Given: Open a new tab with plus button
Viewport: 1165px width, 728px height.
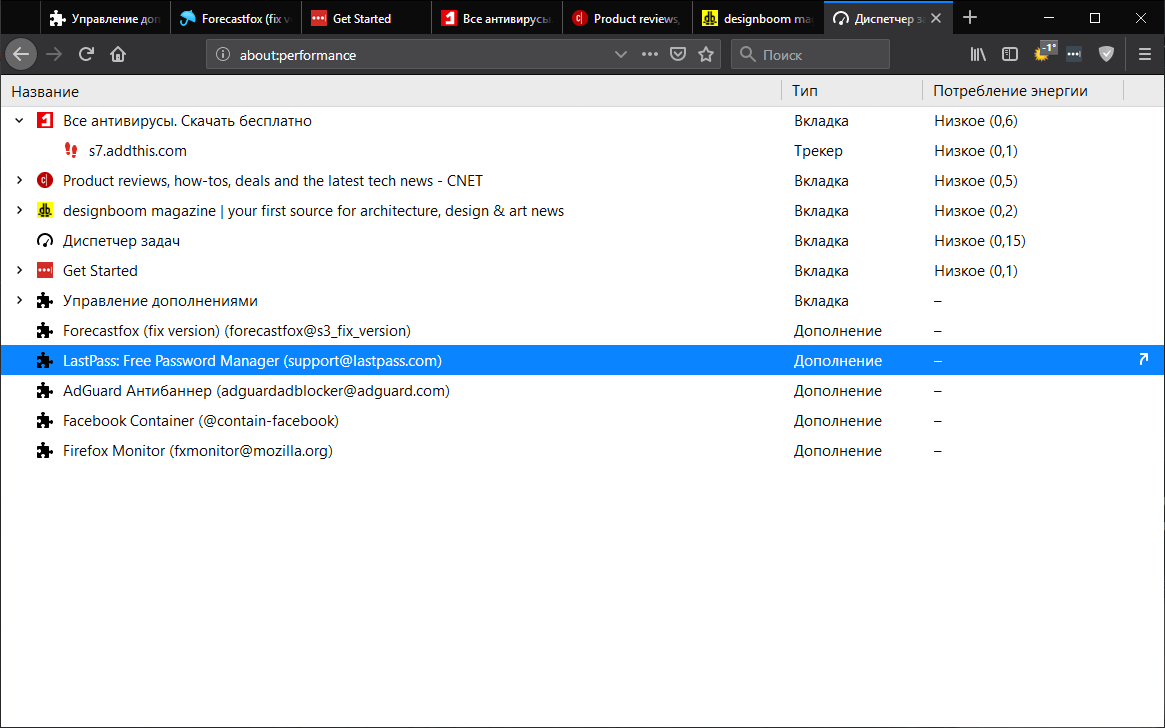Looking at the screenshot, I should (x=970, y=18).
